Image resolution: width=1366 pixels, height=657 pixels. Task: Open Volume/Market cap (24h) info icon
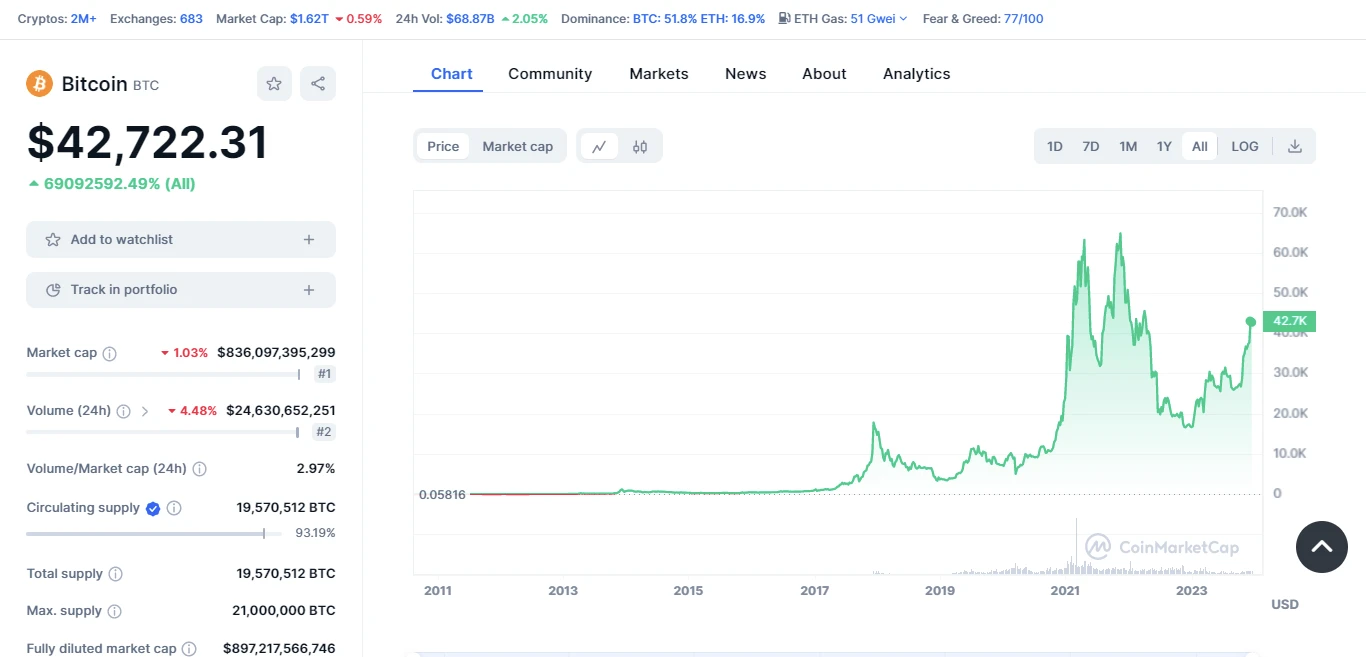[199, 469]
